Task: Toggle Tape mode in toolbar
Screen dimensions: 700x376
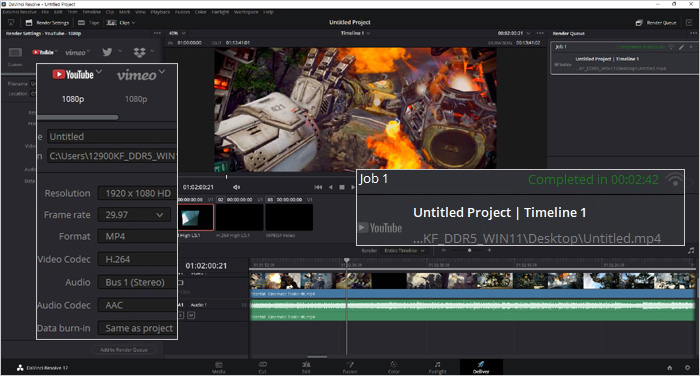Action: click(88, 22)
